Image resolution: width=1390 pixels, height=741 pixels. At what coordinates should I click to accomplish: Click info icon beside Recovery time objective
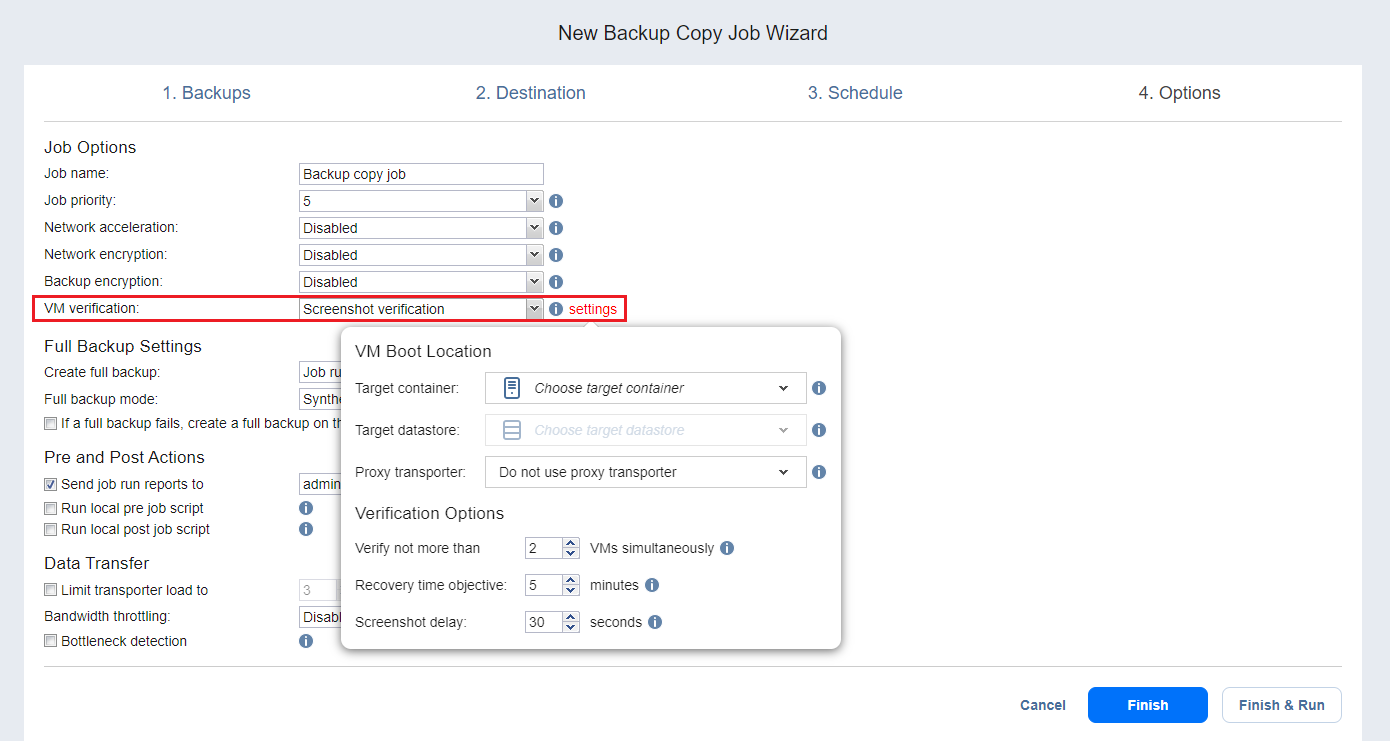[x=652, y=585]
